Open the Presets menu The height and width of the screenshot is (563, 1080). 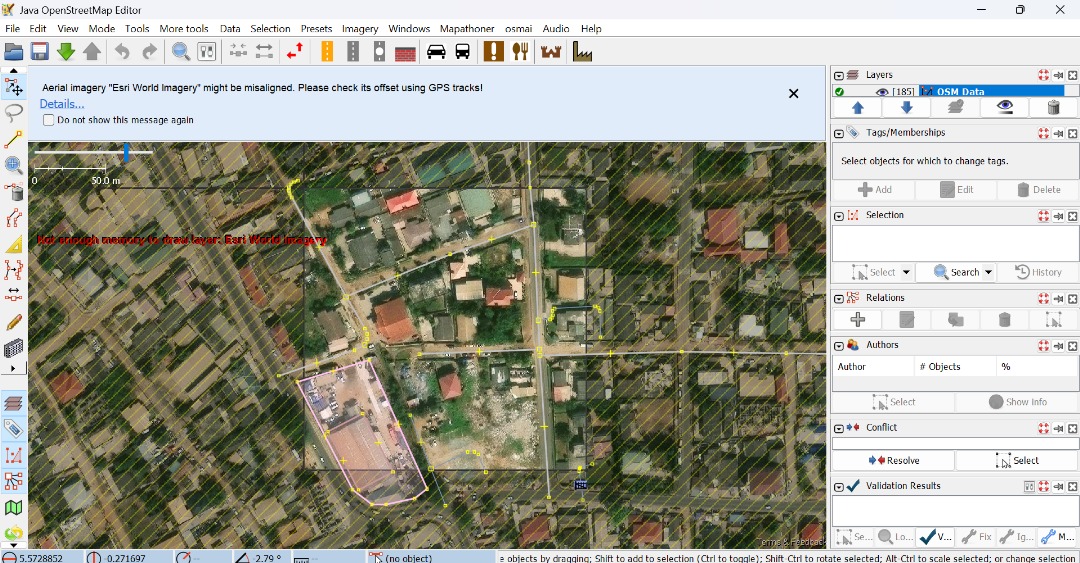316,28
